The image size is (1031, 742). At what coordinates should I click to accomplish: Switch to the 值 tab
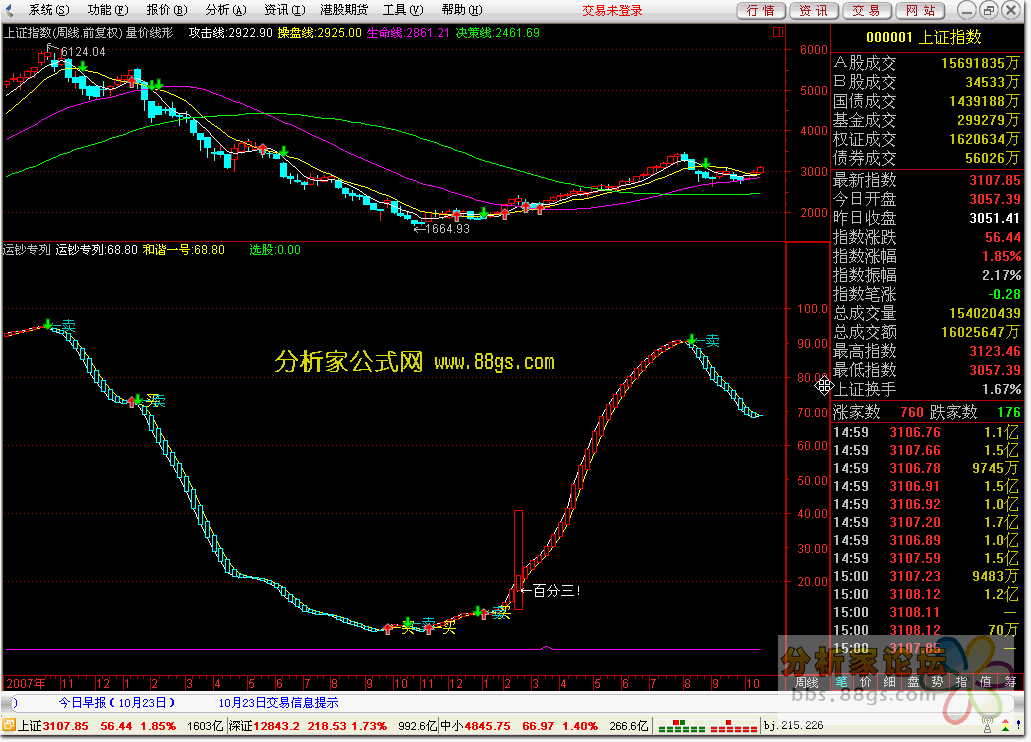point(985,682)
